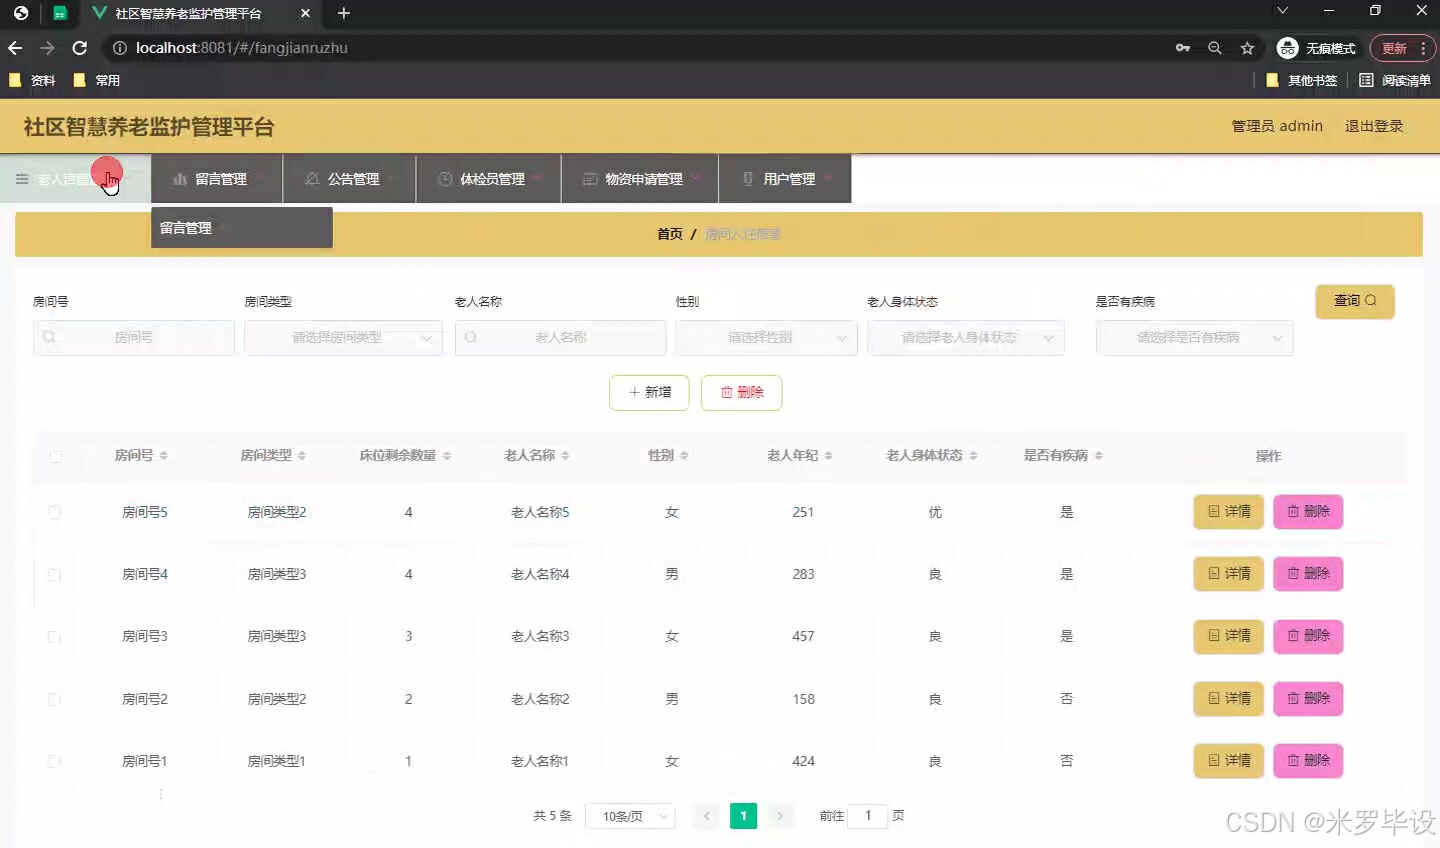Check the row checkbox for 房间号2
The height and width of the screenshot is (848, 1440).
pyautogui.click(x=54, y=699)
